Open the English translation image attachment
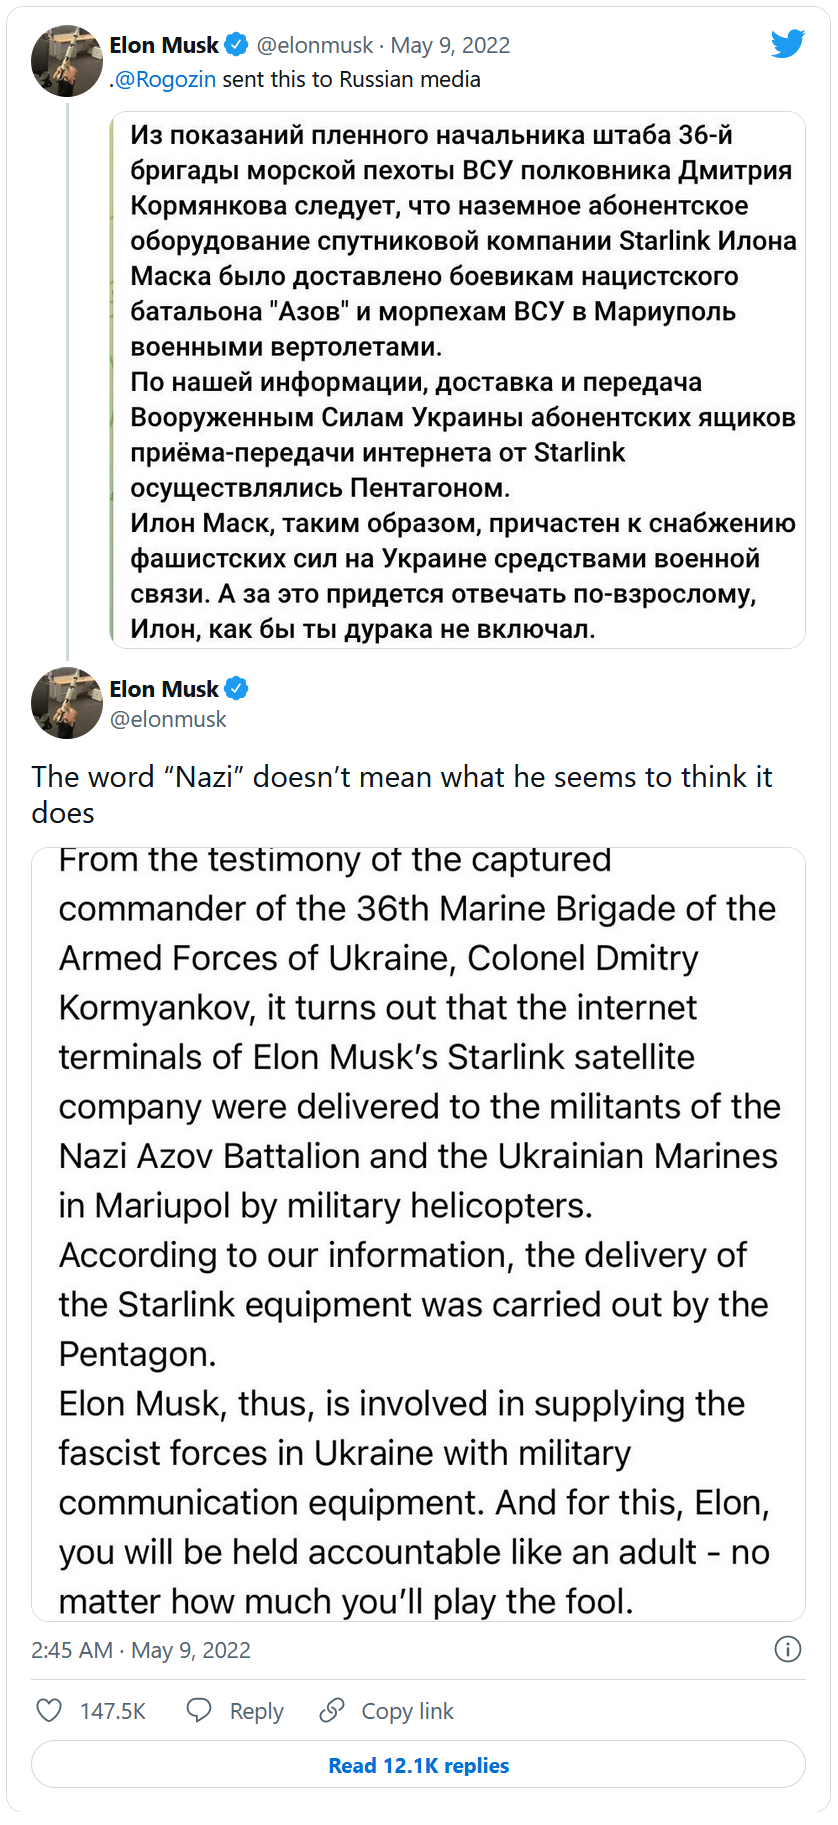 pos(418,1233)
